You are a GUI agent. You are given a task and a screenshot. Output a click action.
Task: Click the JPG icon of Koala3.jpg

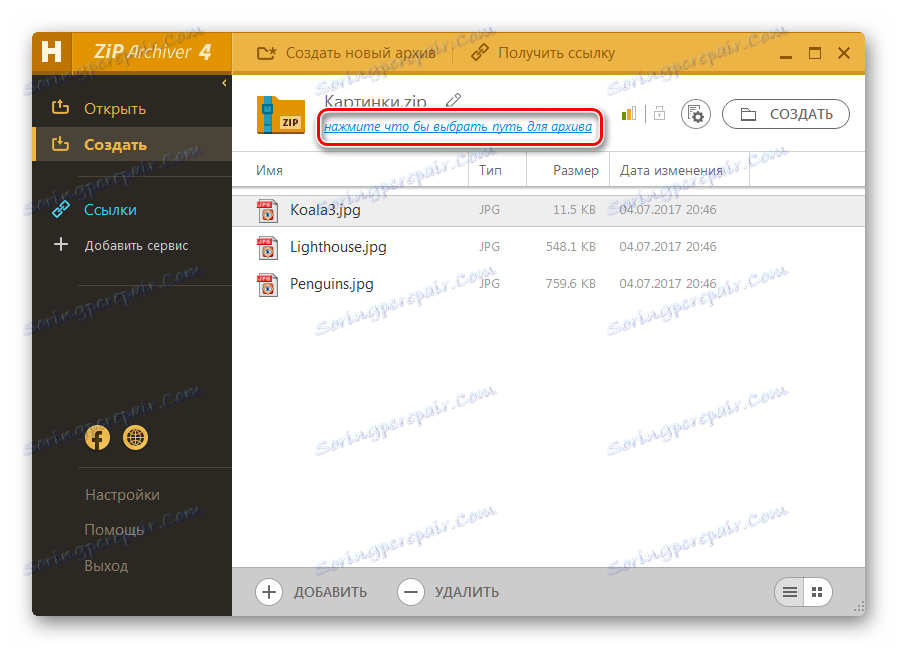[267, 210]
